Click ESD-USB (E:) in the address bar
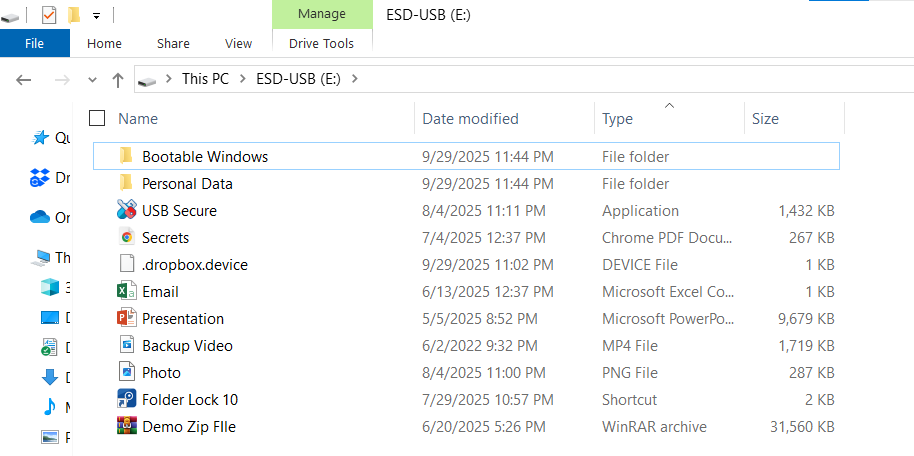The image size is (914, 456). point(298,79)
